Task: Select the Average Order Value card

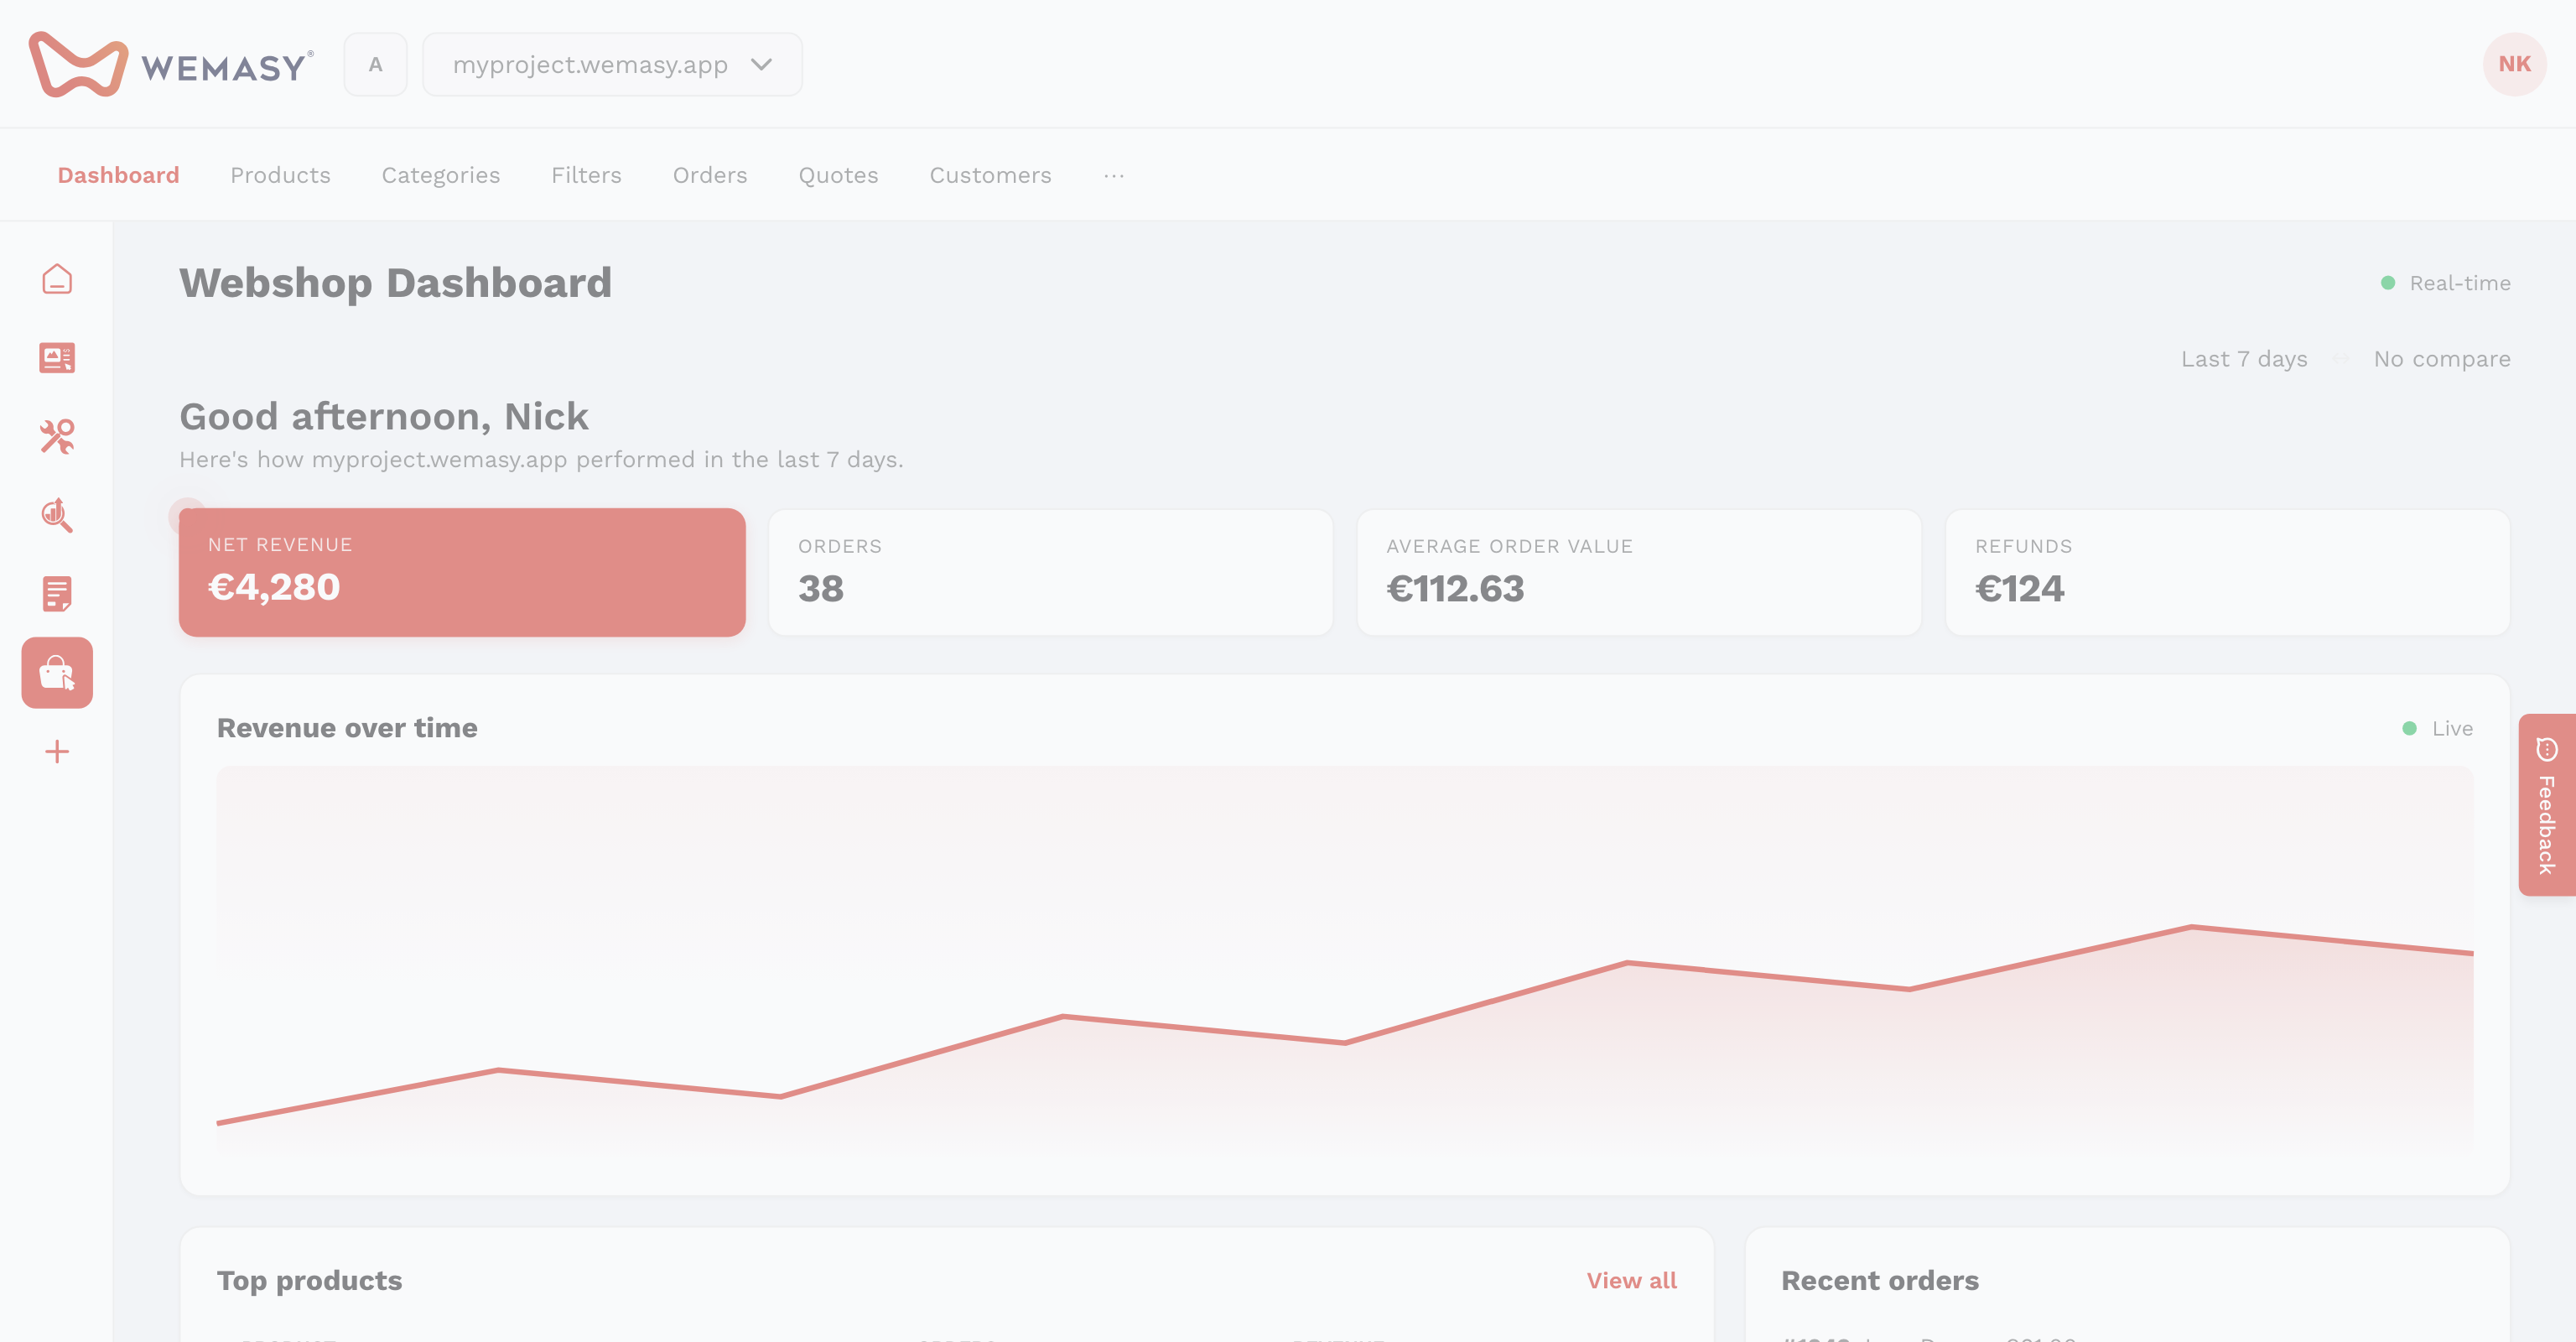Action: pos(1639,573)
